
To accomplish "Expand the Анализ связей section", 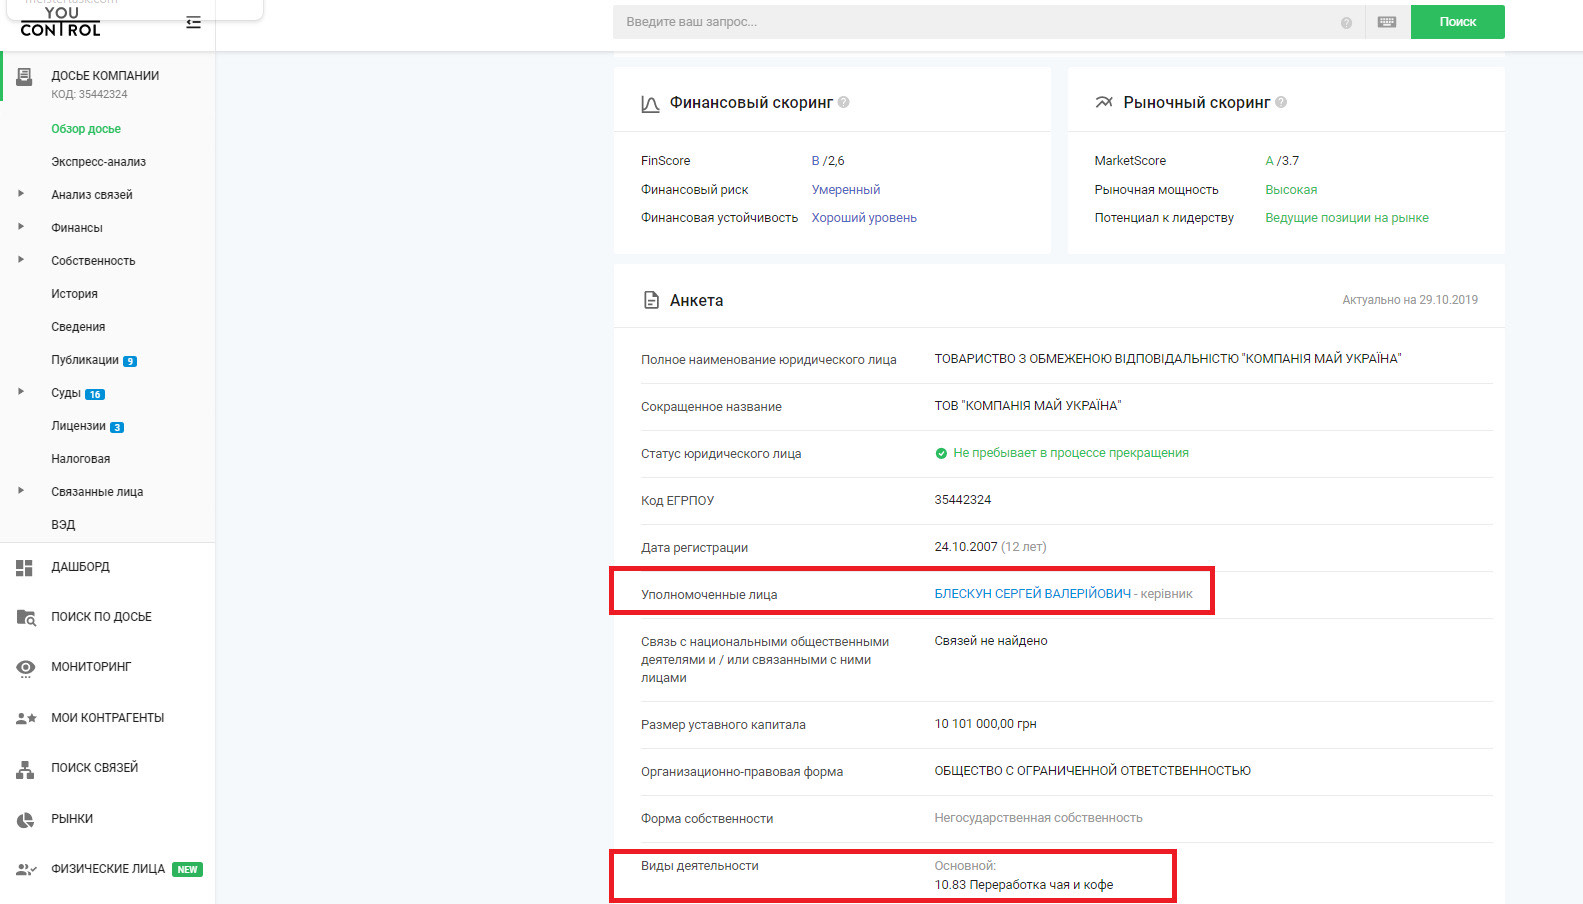I will coord(21,194).
